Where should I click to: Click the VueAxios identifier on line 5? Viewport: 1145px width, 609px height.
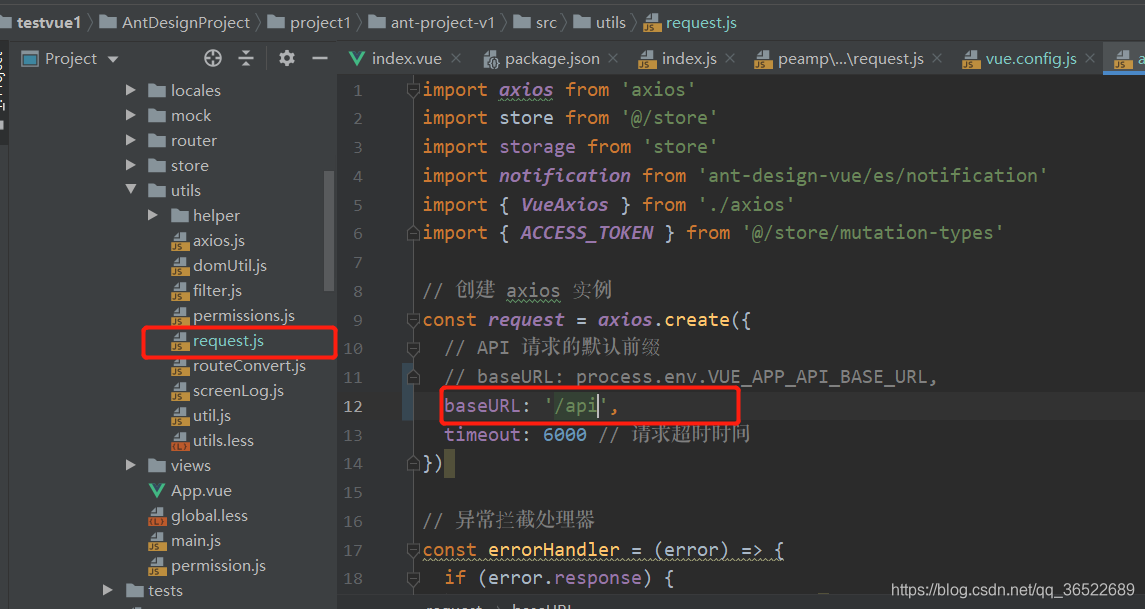[x=564, y=204]
